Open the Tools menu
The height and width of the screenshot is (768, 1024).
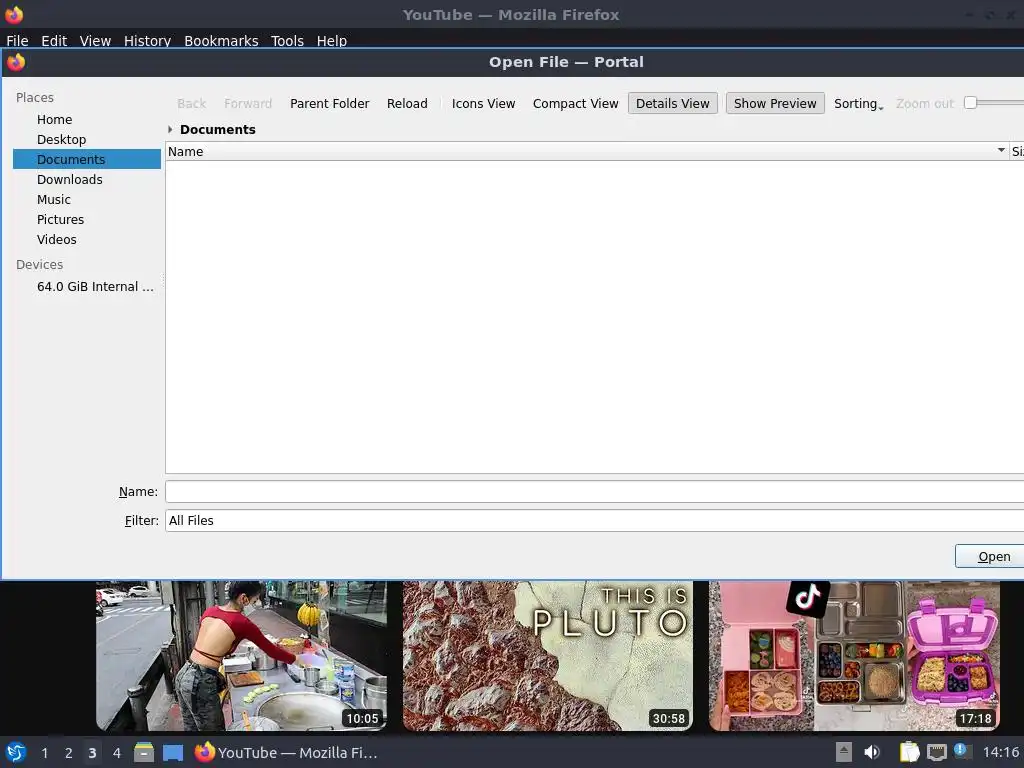point(287,40)
